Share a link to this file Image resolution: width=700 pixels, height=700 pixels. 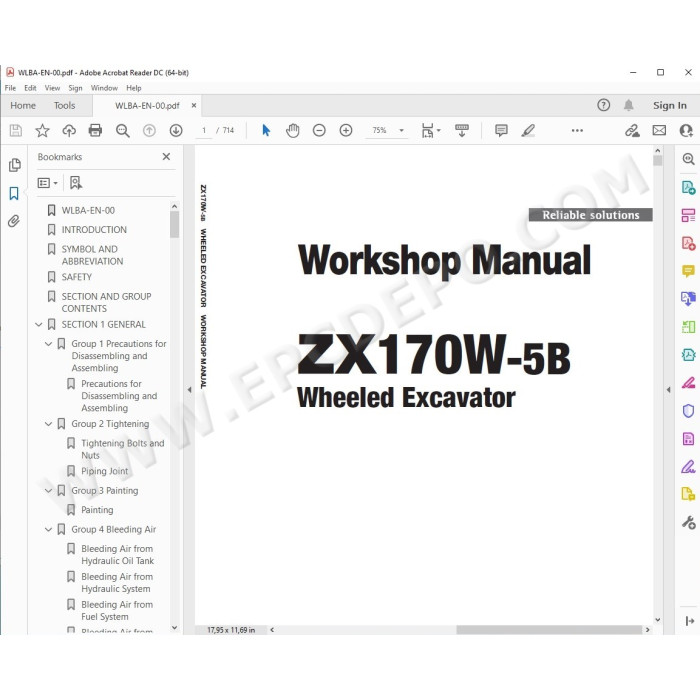coord(632,130)
